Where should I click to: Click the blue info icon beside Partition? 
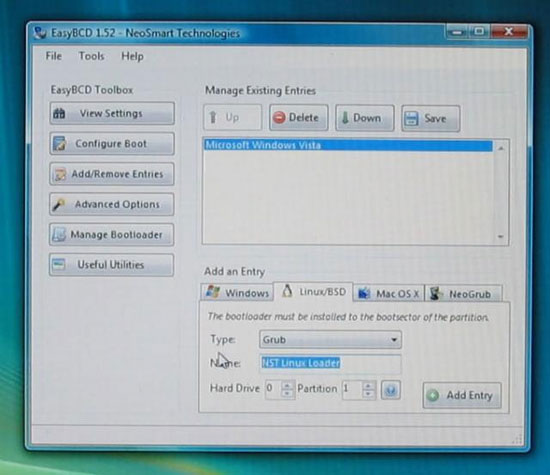(390, 390)
